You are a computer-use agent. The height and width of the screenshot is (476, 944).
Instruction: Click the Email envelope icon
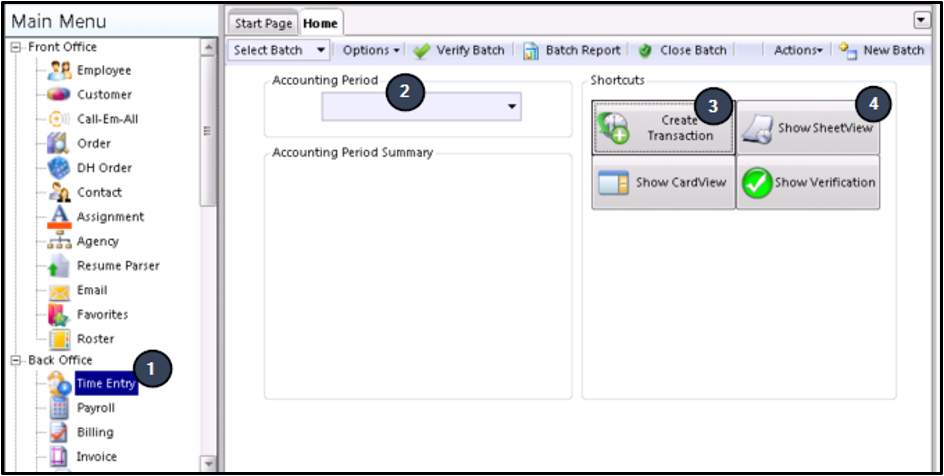pyautogui.click(x=59, y=291)
